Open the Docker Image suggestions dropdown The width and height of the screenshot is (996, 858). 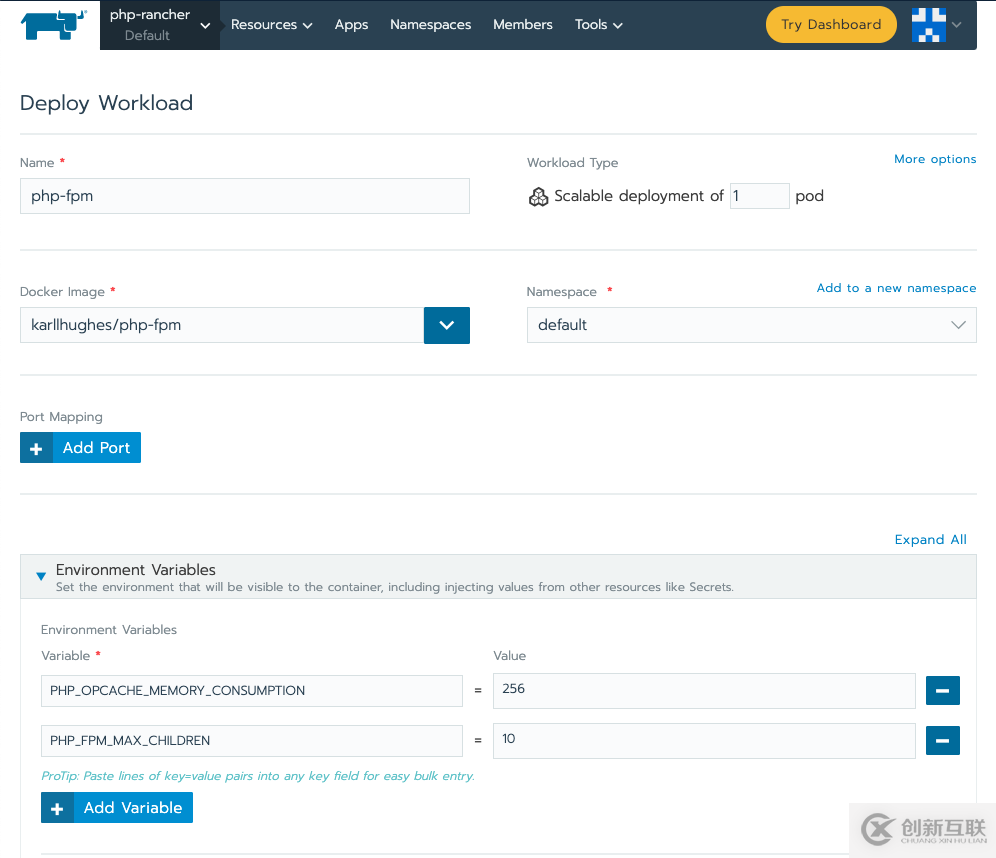tap(446, 325)
